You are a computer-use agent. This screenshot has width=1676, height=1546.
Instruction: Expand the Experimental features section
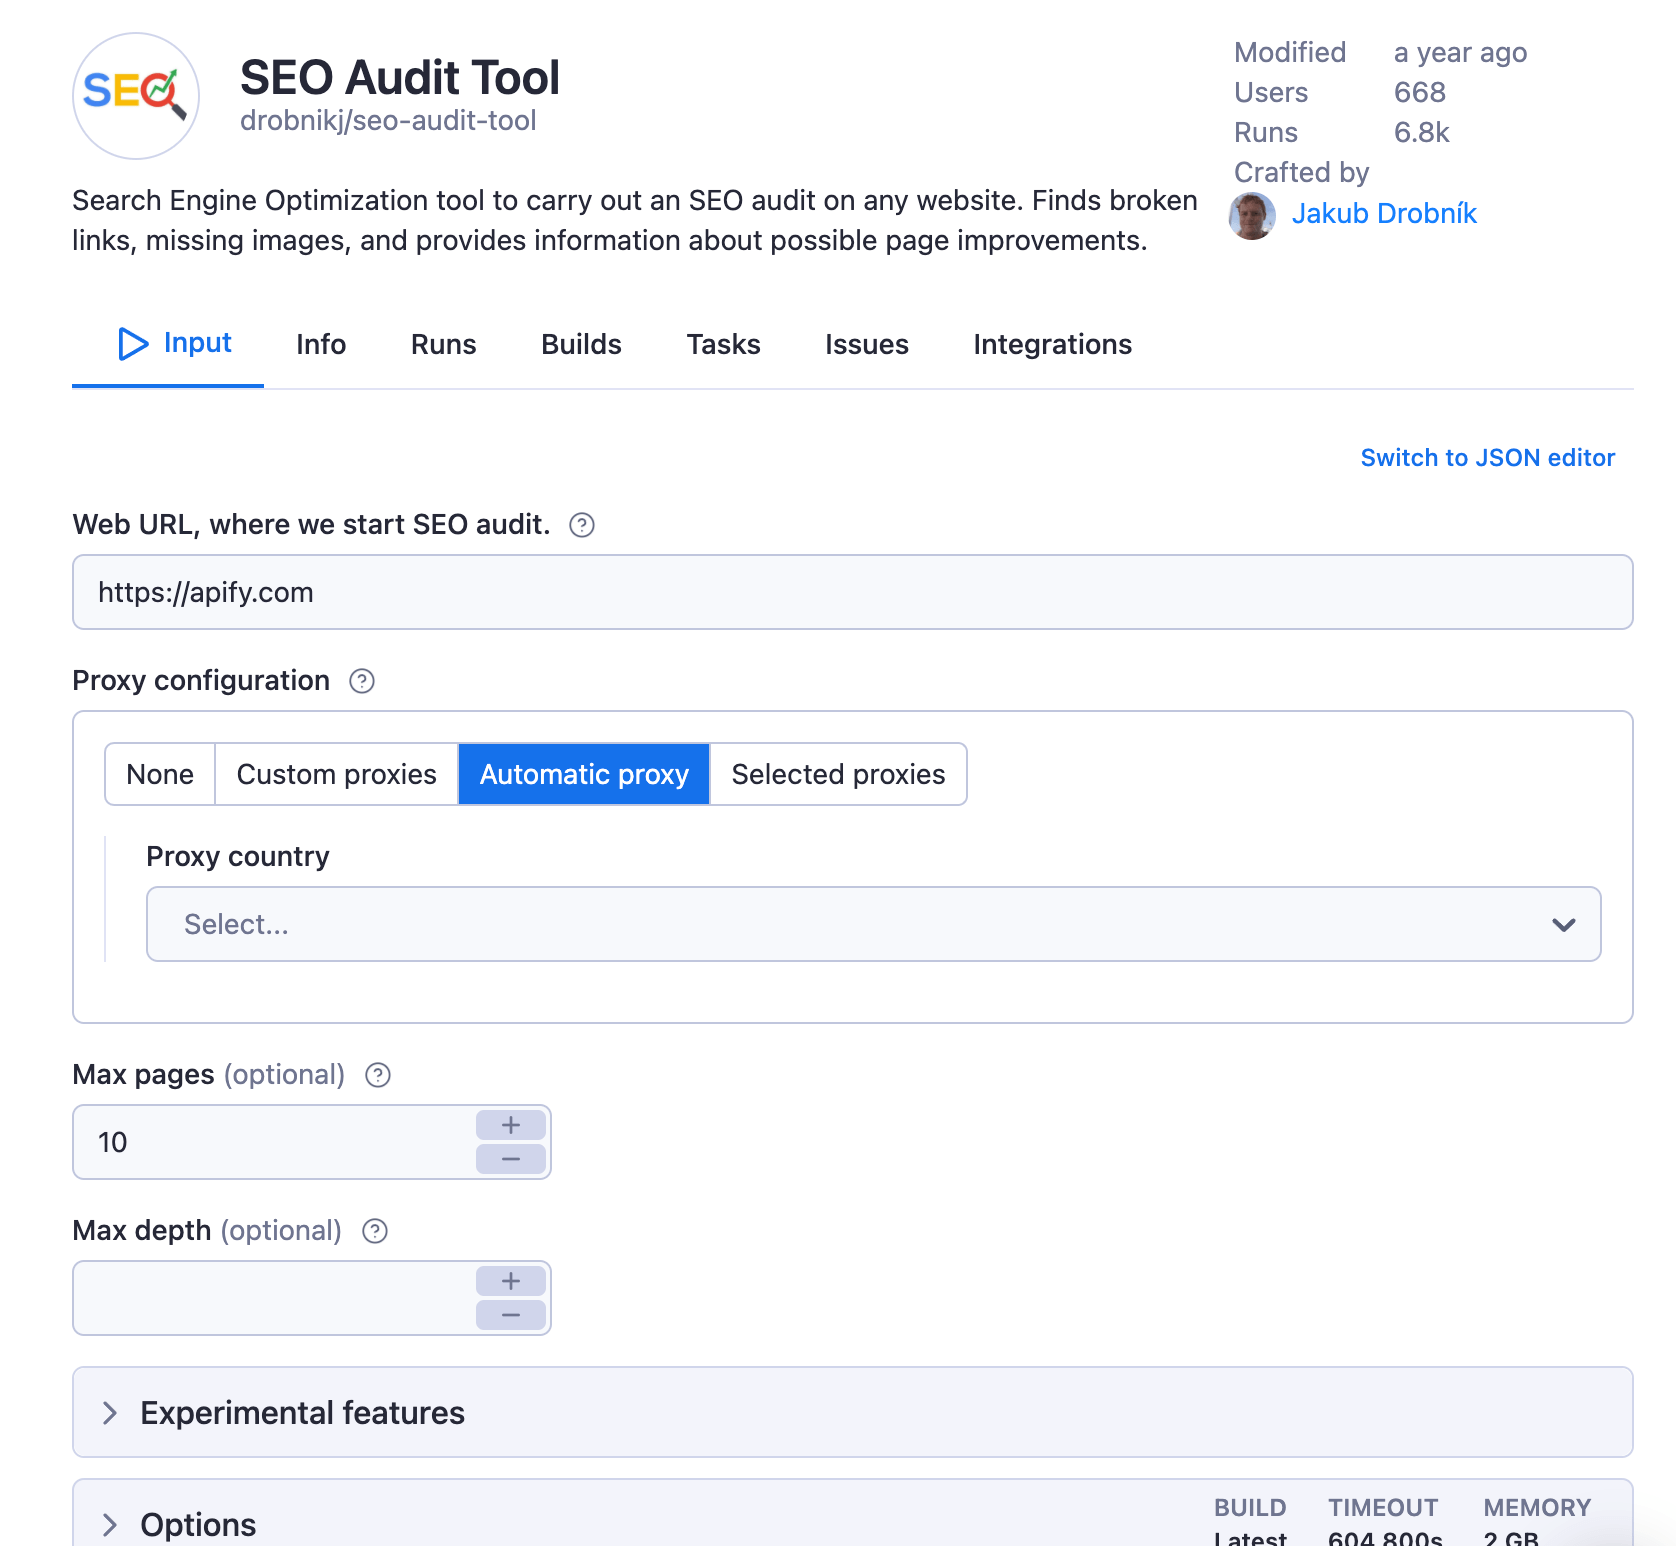click(x=302, y=1412)
